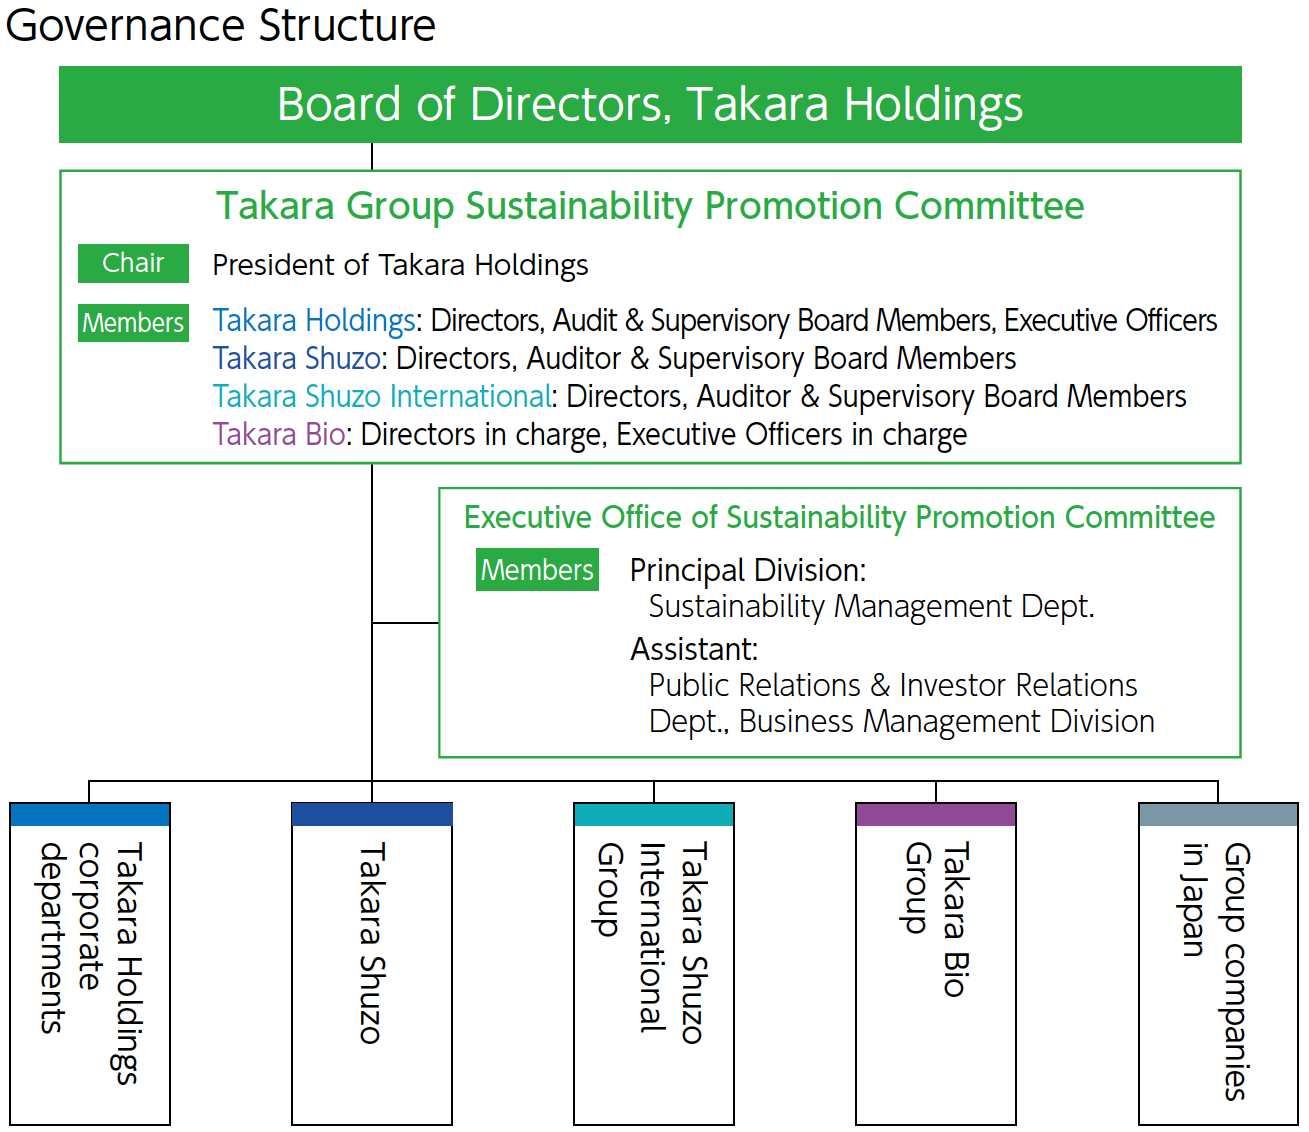Screen dimensions: 1309x1132
Task: Click the 'Takara Holdings' members line
Action: (715, 321)
